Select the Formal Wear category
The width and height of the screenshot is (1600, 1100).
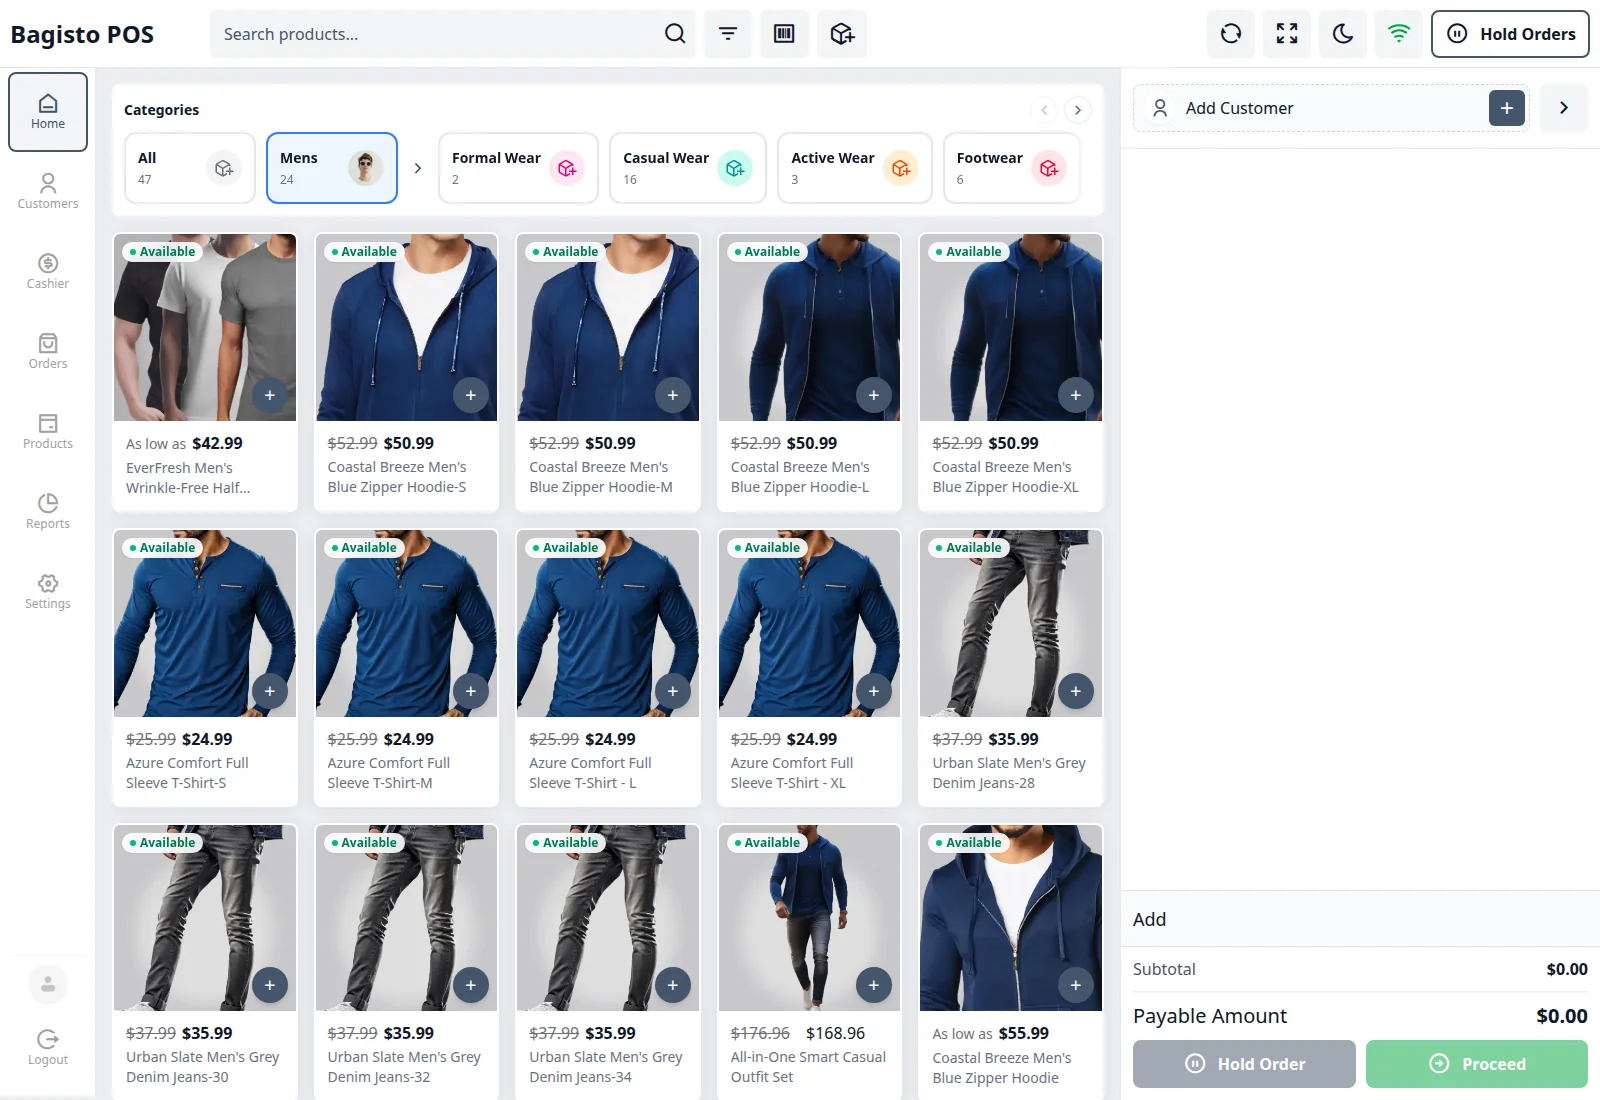(518, 168)
